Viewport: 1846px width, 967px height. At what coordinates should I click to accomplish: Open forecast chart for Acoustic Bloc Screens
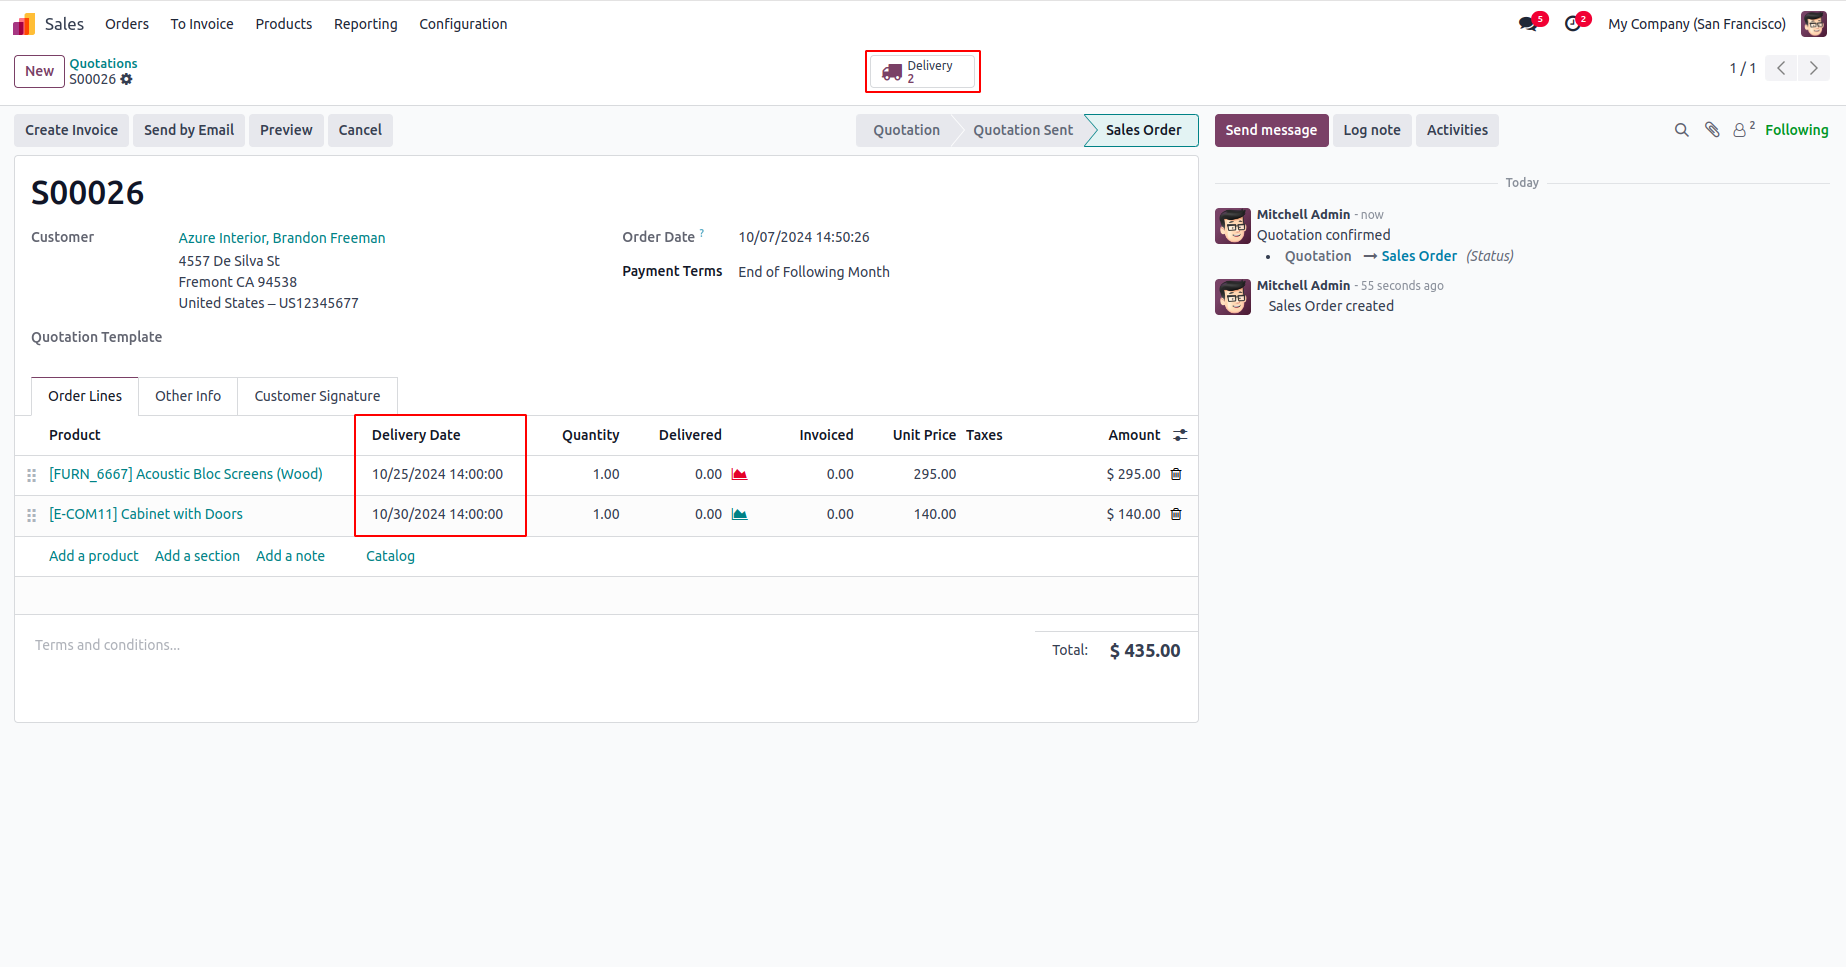(x=739, y=475)
